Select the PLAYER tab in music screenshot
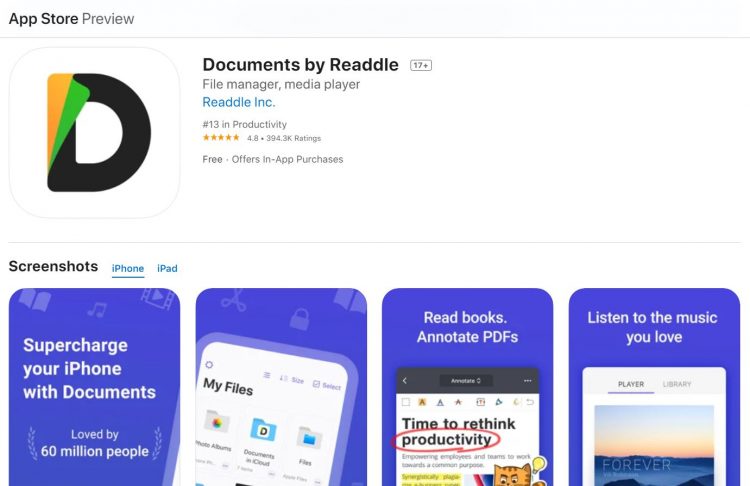The width and height of the screenshot is (750, 486). point(631,384)
